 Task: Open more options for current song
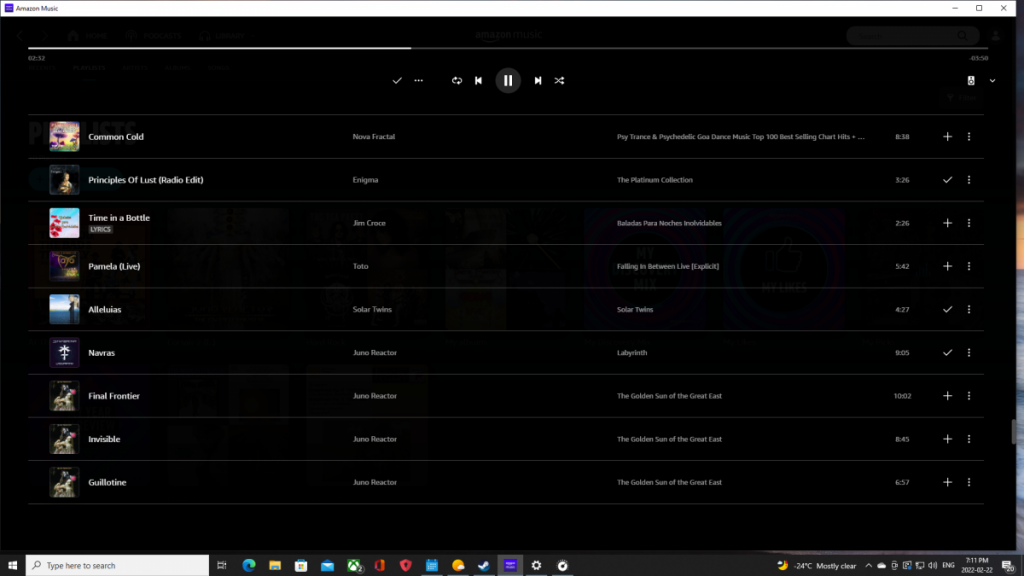pos(419,80)
